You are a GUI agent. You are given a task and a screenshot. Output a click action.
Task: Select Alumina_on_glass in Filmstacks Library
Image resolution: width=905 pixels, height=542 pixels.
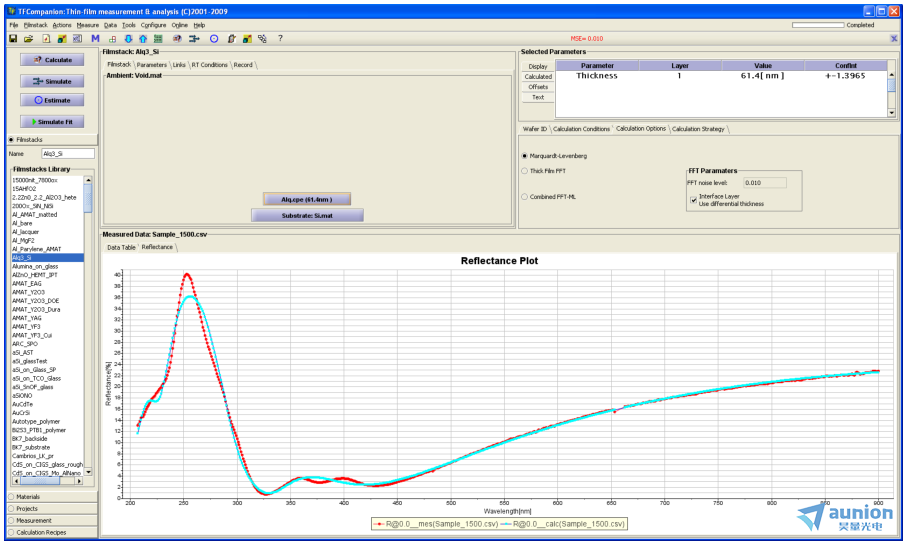(x=47, y=267)
